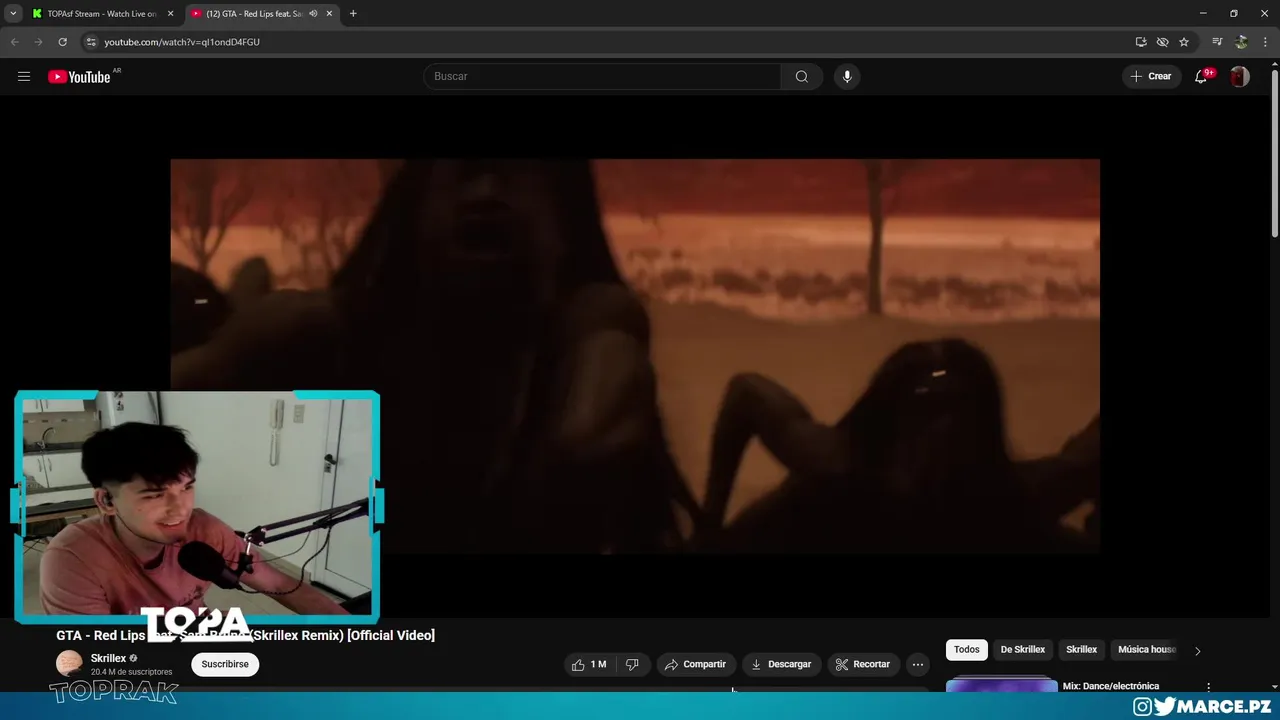Share the video via Compartir
The height and width of the screenshot is (720, 1280).
(x=695, y=664)
